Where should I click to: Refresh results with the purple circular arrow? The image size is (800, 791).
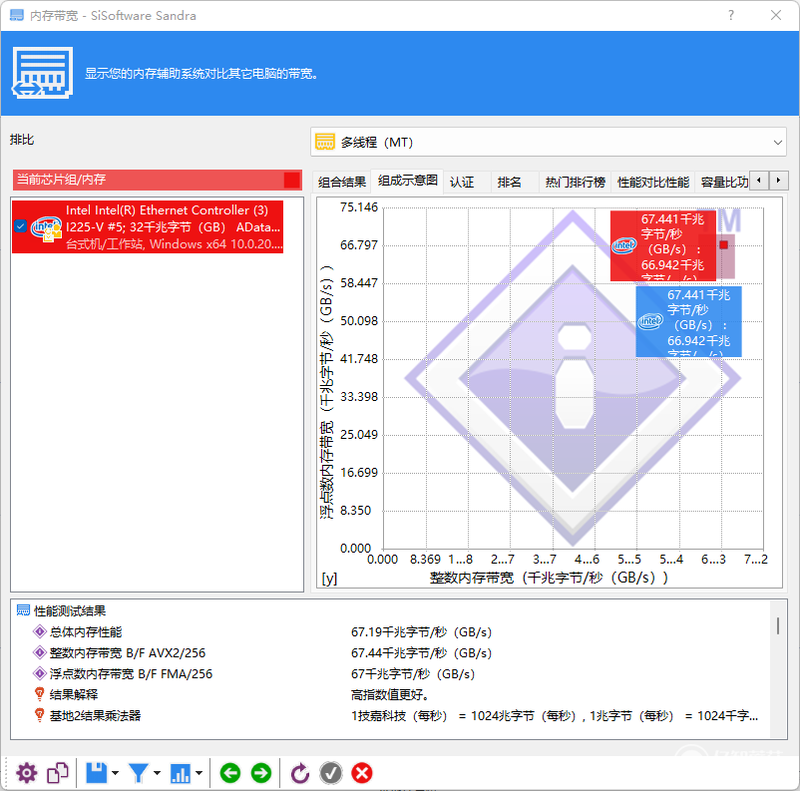click(x=300, y=773)
